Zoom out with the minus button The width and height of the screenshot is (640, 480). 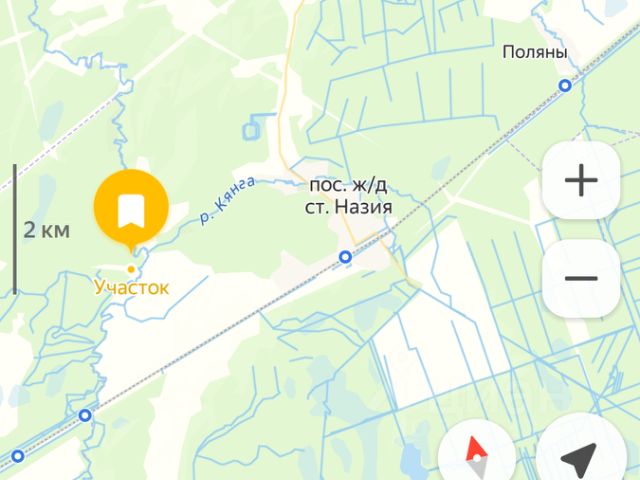581,279
